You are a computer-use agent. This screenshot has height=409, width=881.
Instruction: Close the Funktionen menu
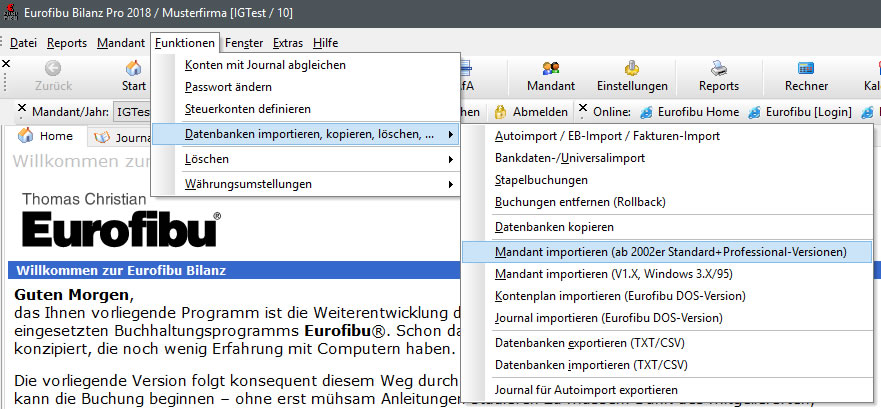(185, 43)
